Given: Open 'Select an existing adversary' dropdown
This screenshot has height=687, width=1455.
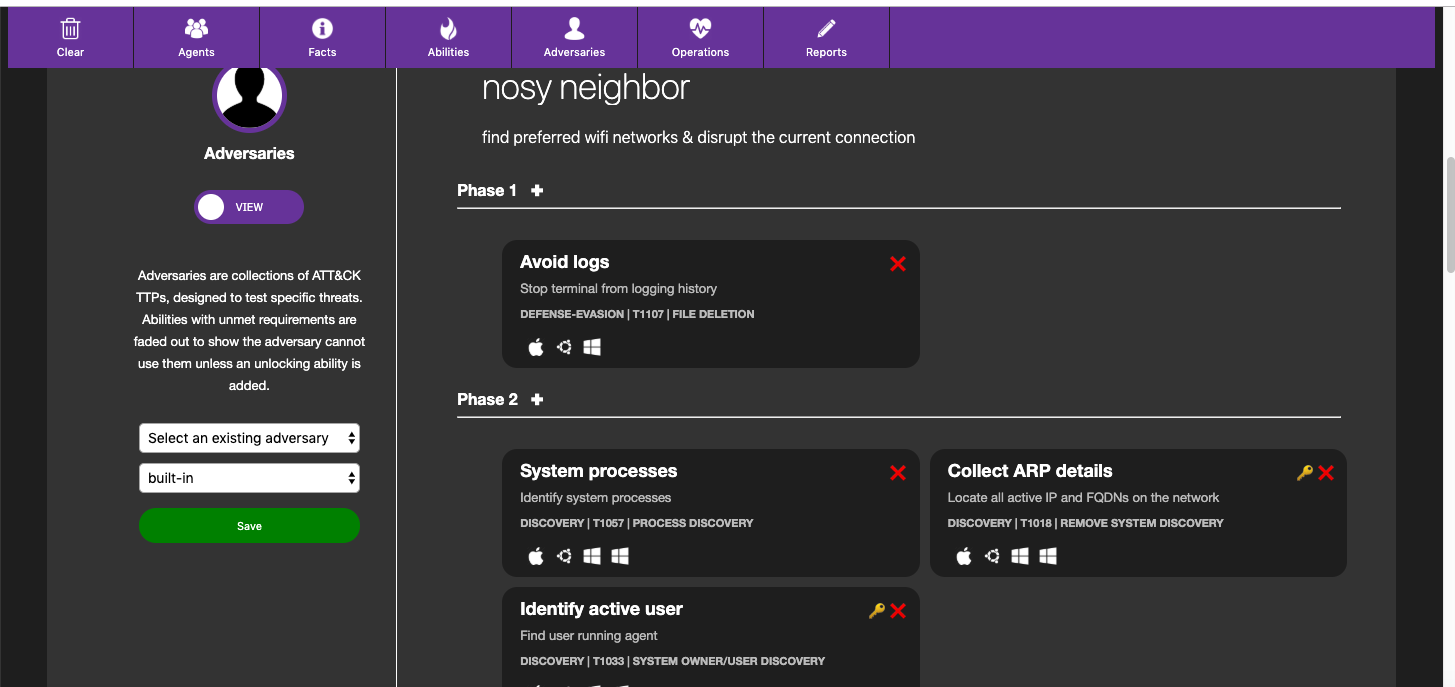Looking at the screenshot, I should (x=249, y=438).
